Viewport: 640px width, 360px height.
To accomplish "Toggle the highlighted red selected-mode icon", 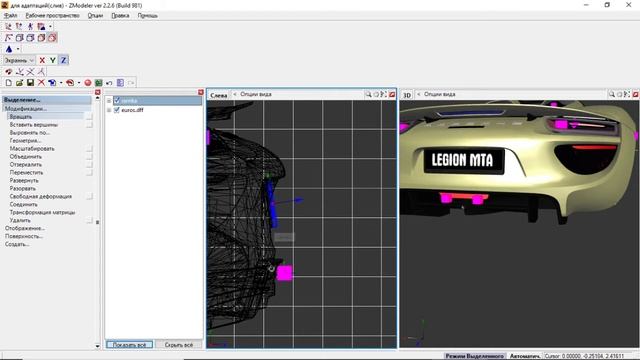I will (52, 38).
